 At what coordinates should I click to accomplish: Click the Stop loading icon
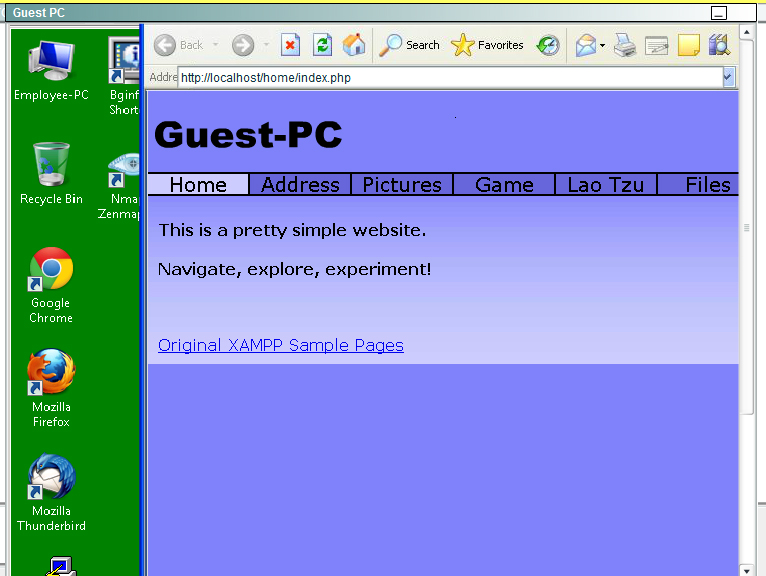coord(290,45)
